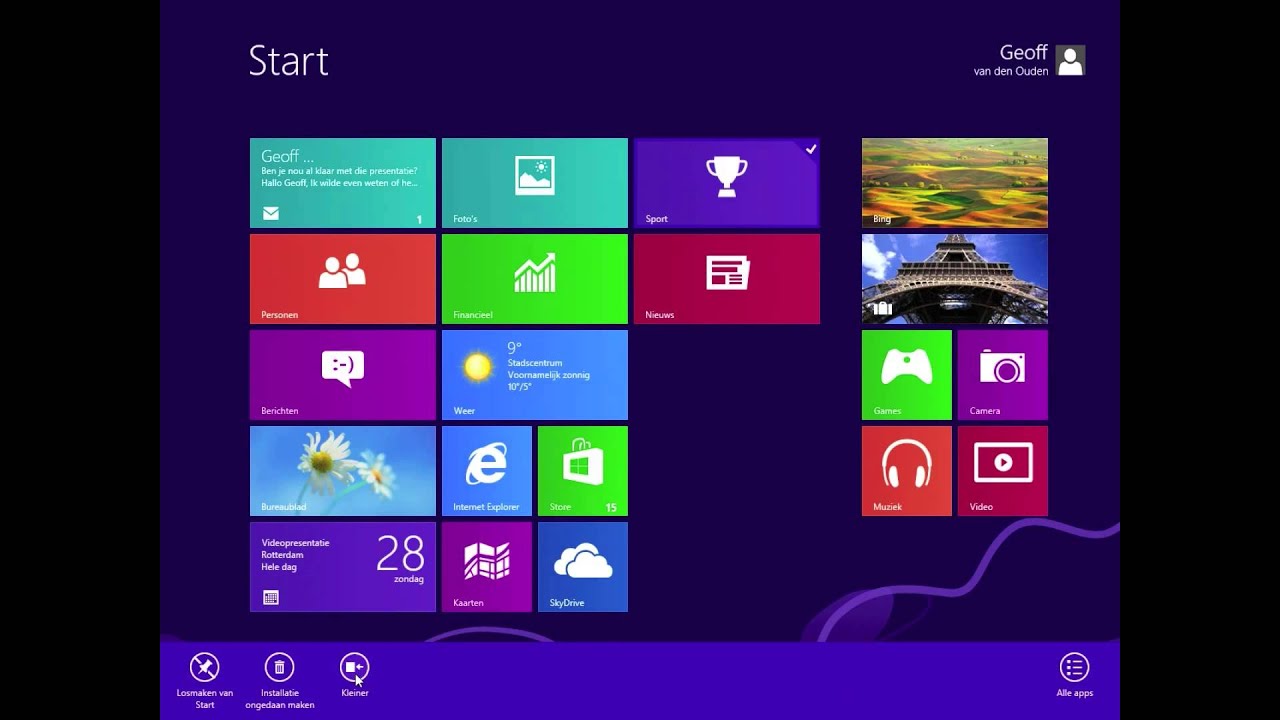Open the Weer weather tile

(x=534, y=375)
